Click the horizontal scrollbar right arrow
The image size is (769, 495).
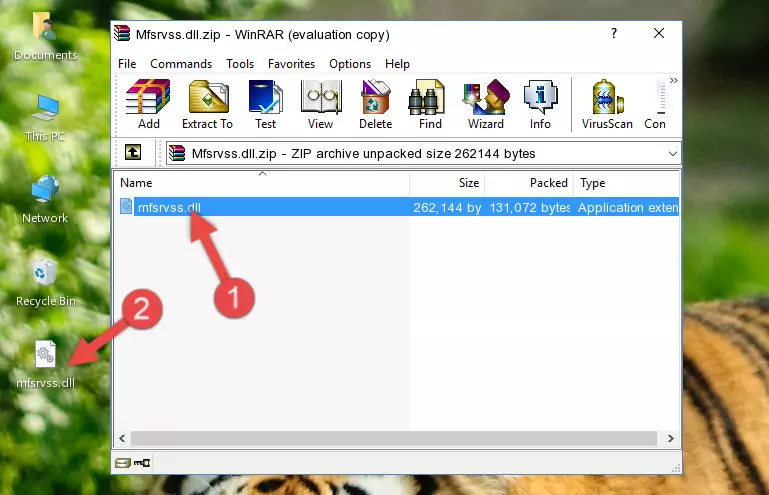(x=670, y=438)
